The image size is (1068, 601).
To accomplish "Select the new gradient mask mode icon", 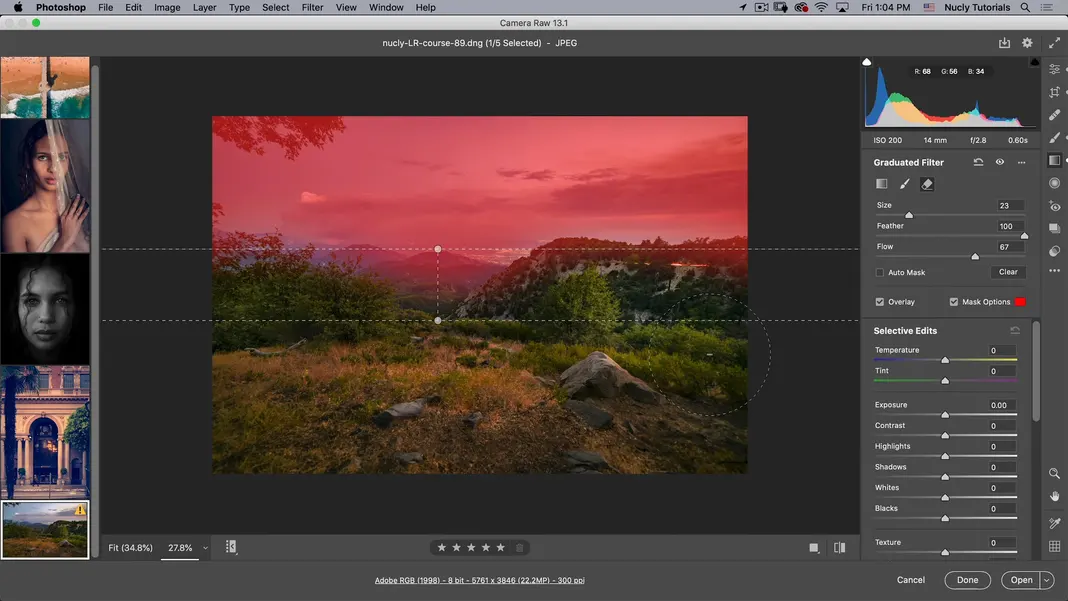I will (x=881, y=184).
